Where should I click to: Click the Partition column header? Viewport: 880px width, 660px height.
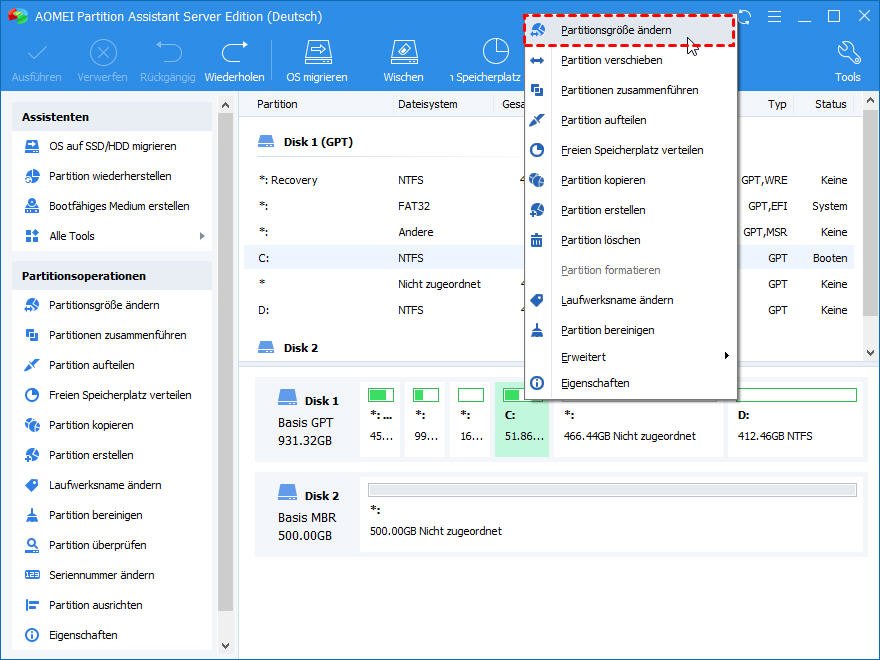click(277, 104)
